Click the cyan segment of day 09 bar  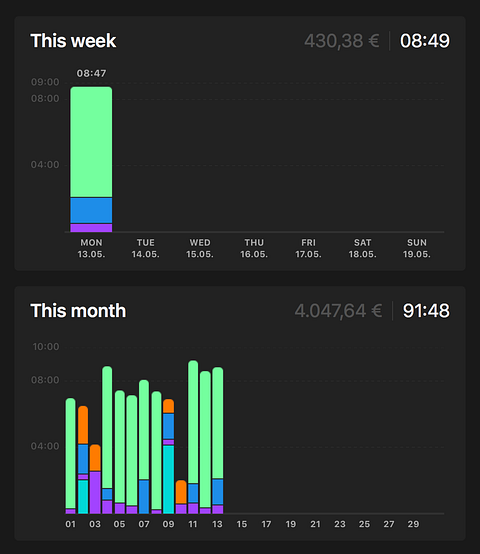coord(168,479)
